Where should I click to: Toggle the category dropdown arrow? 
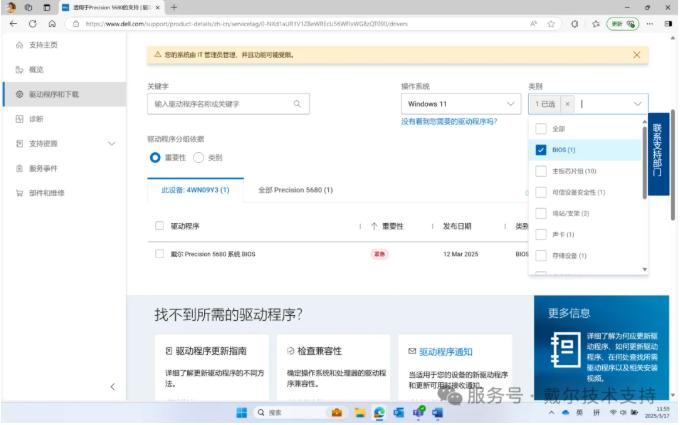point(637,104)
